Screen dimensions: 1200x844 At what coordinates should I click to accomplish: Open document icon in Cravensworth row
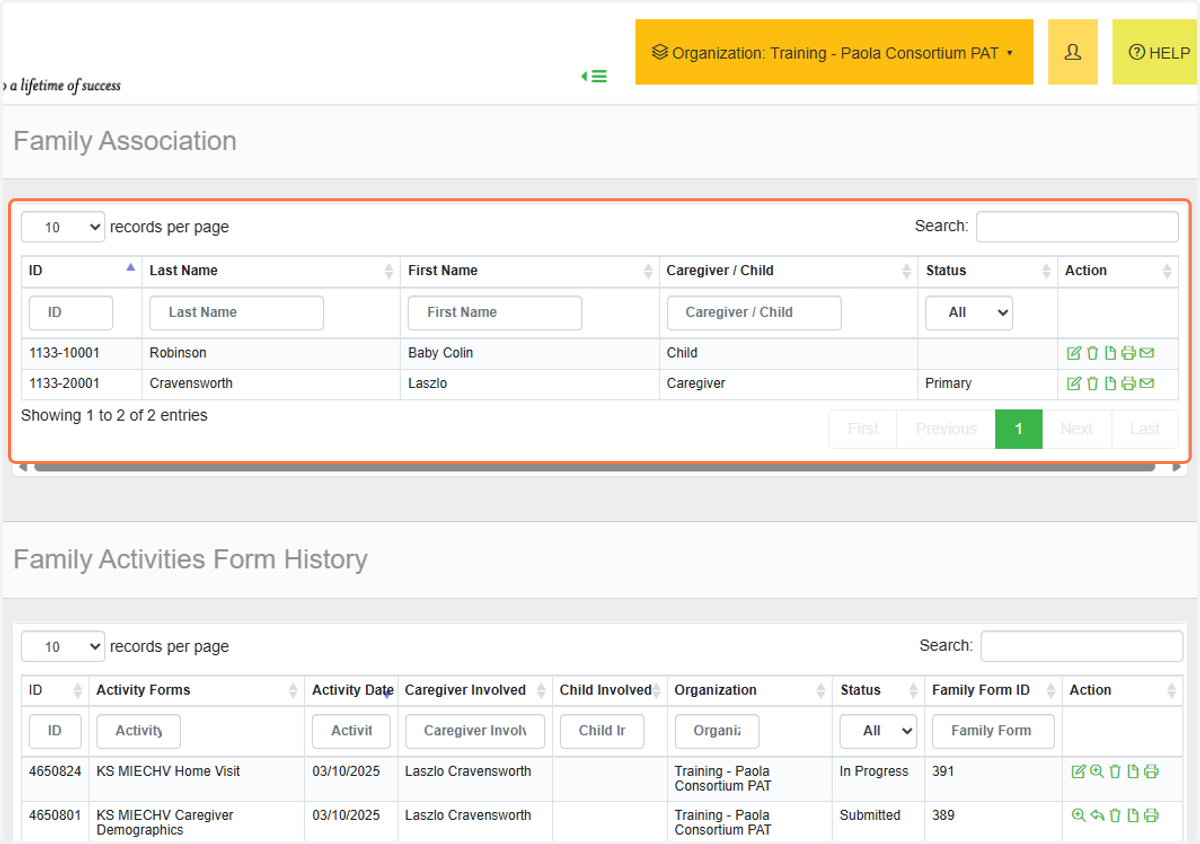[x=1110, y=384]
